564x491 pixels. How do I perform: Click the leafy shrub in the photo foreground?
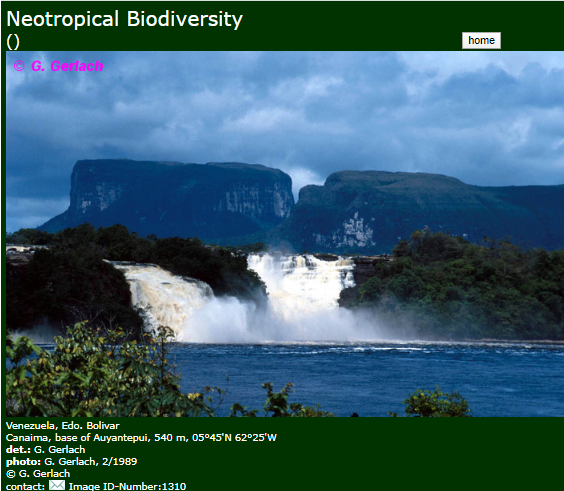point(90,374)
